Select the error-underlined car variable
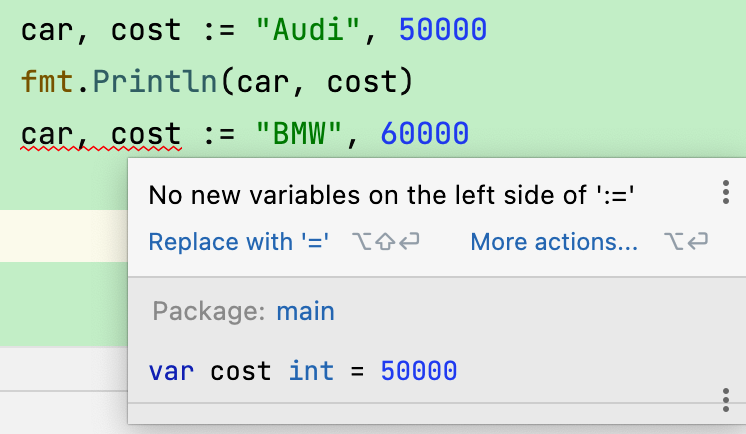The image size is (746, 434). click(x=47, y=134)
